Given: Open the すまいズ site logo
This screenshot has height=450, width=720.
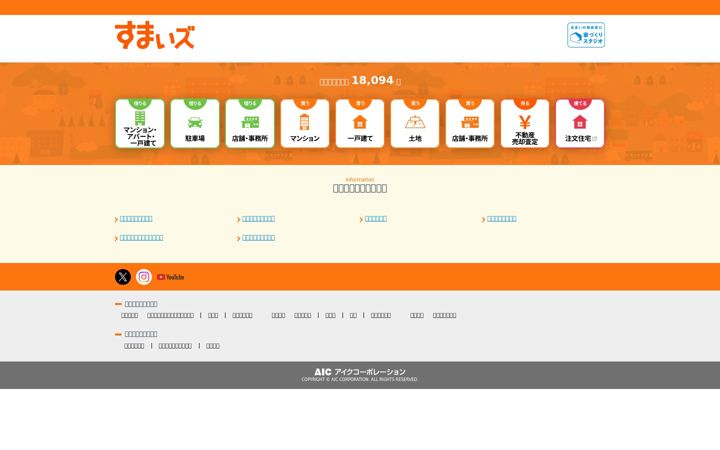Looking at the screenshot, I should (155, 35).
